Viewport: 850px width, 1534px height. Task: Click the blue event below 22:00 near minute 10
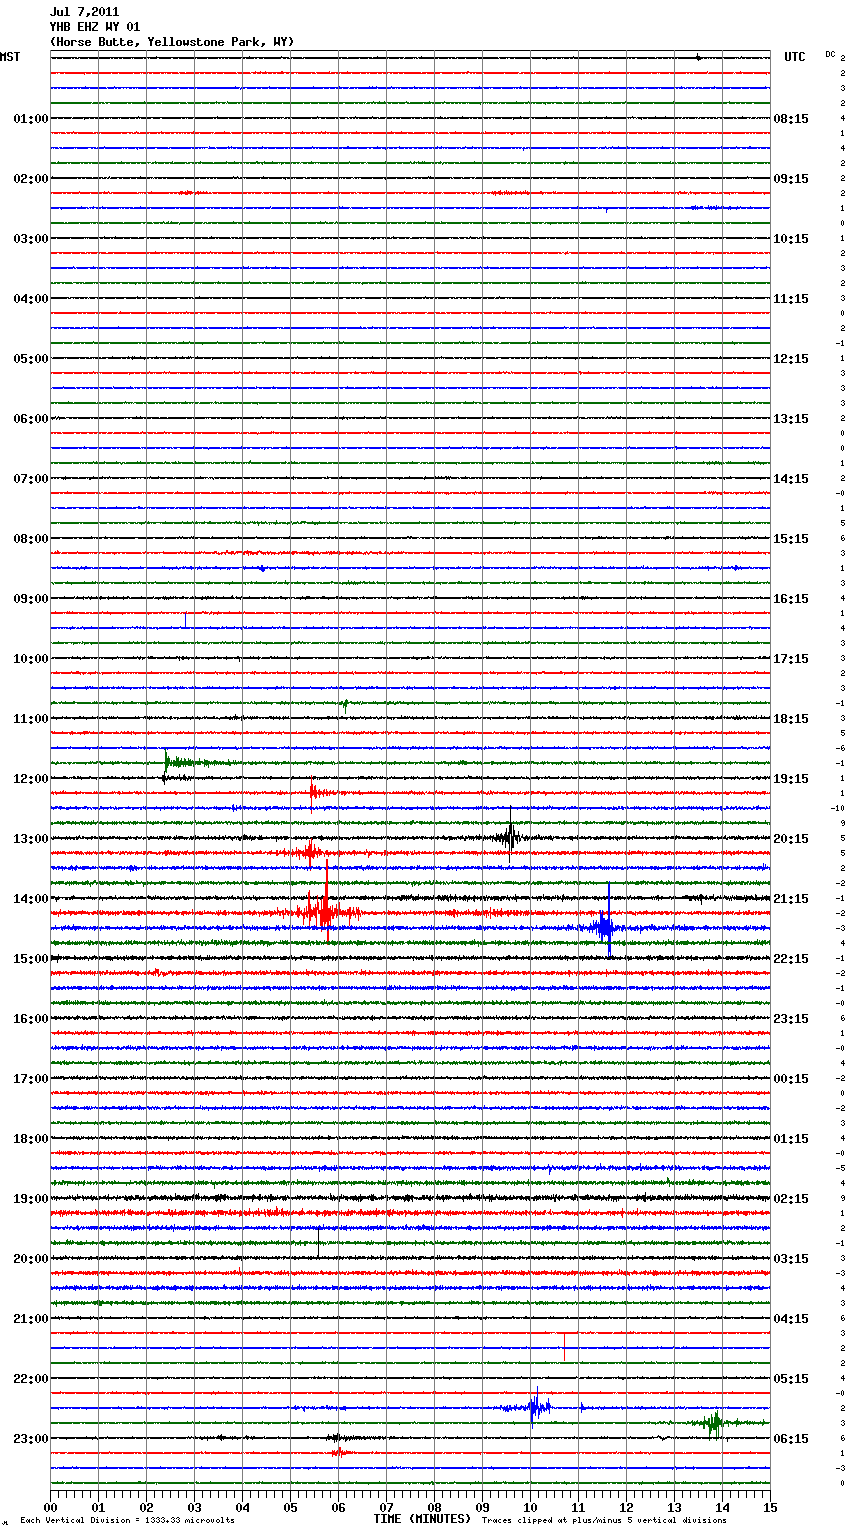tap(537, 1407)
